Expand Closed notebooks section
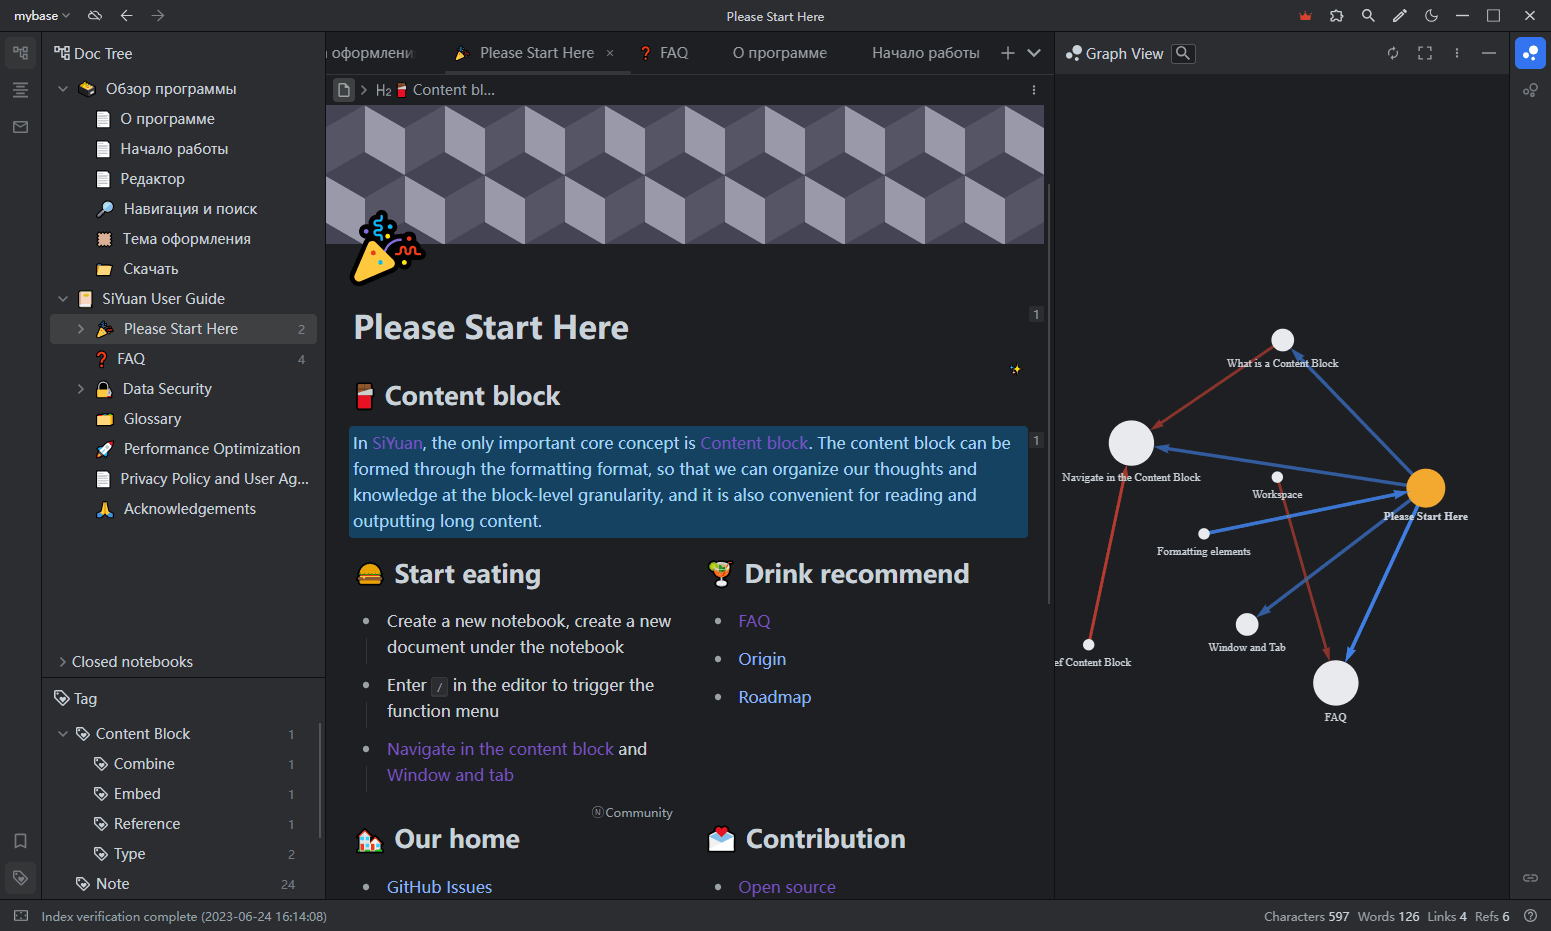1551x931 pixels. coord(63,662)
